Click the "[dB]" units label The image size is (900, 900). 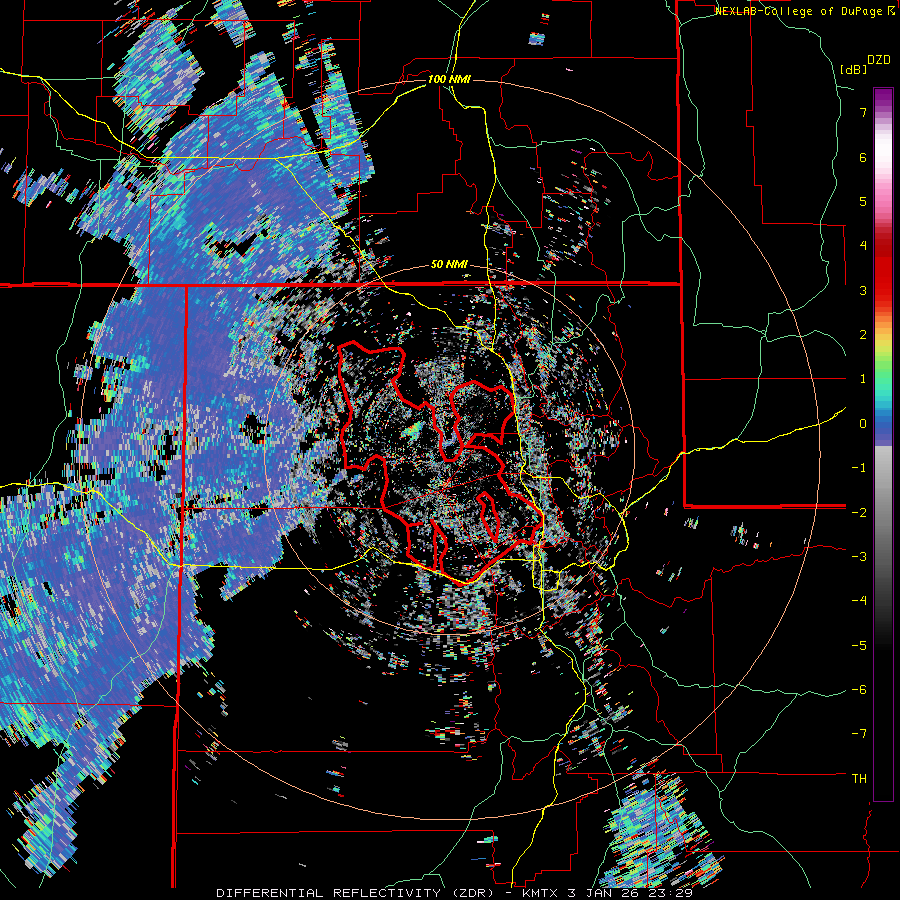853,69
